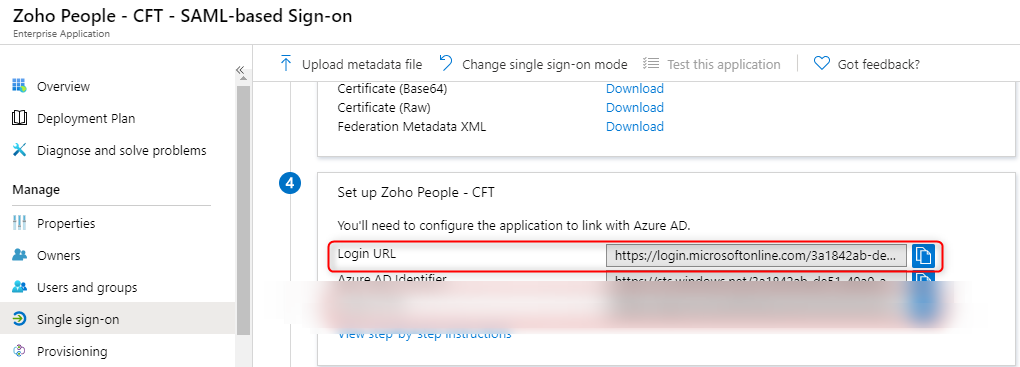
Task: Click the heart icon beside Got feedback
Action: (822, 64)
